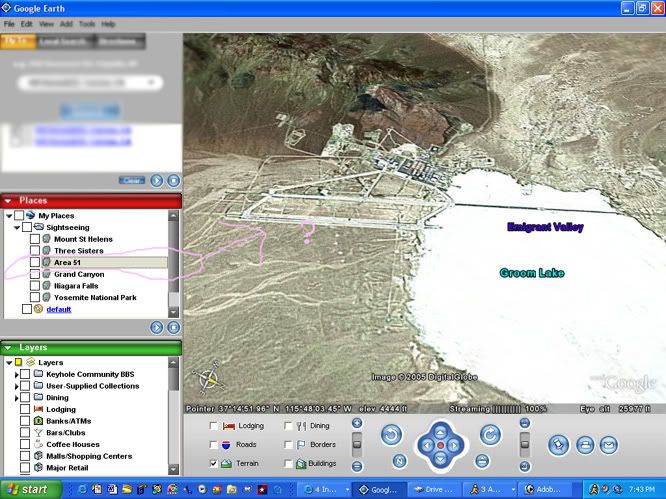The image size is (666, 499).
Task: Enable Buildings checkbox below the map
Action: point(288,463)
